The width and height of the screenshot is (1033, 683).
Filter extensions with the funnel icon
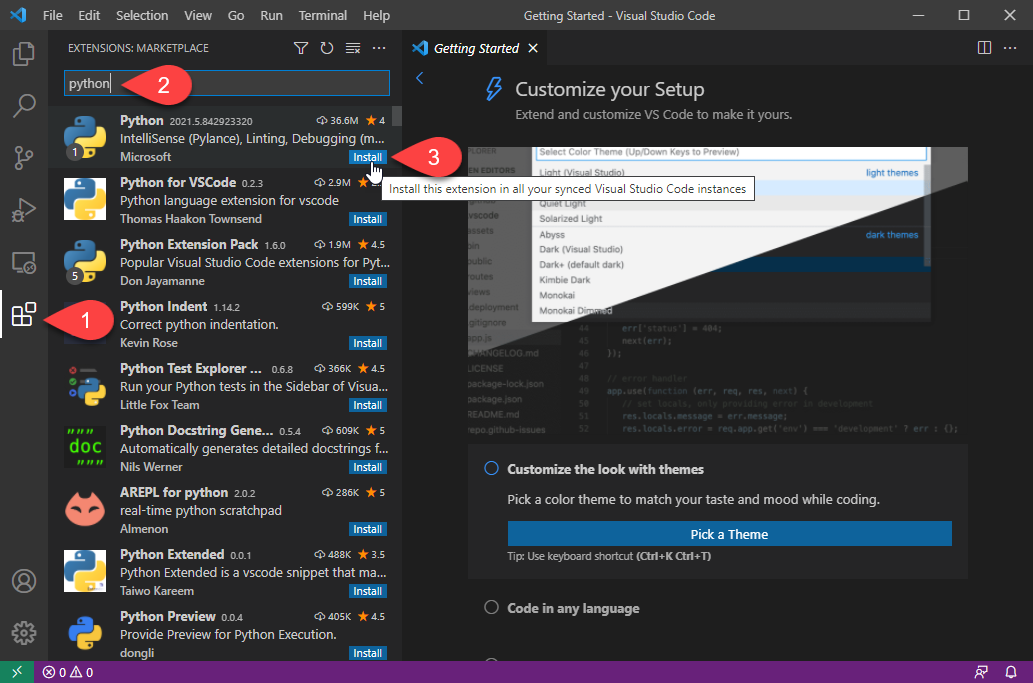300,48
